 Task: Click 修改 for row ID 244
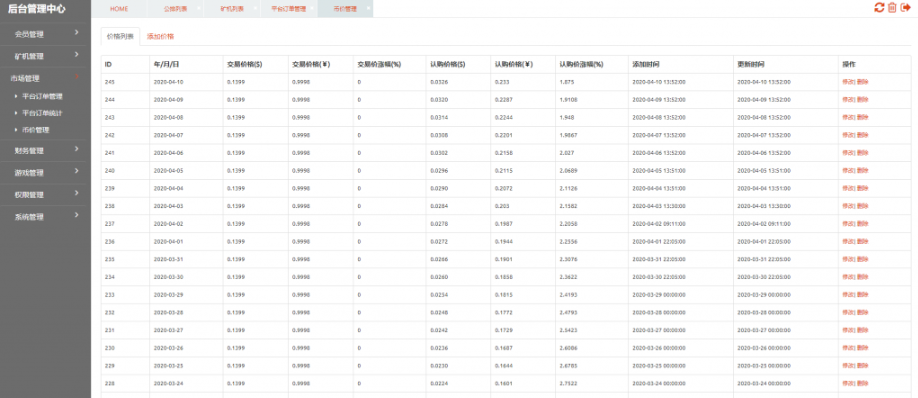(x=848, y=100)
